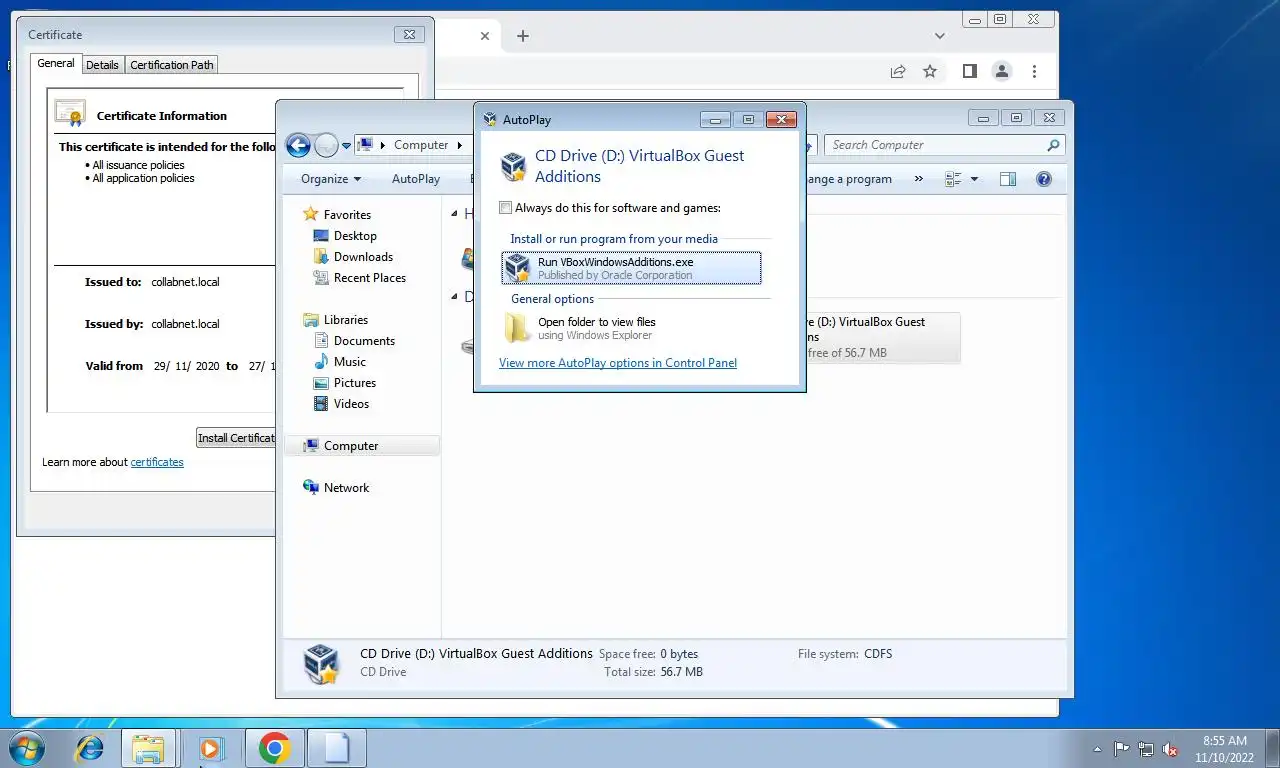Image resolution: width=1280 pixels, height=768 pixels.
Task: Click the certificate icon in Certificate Information
Action: [x=70, y=114]
